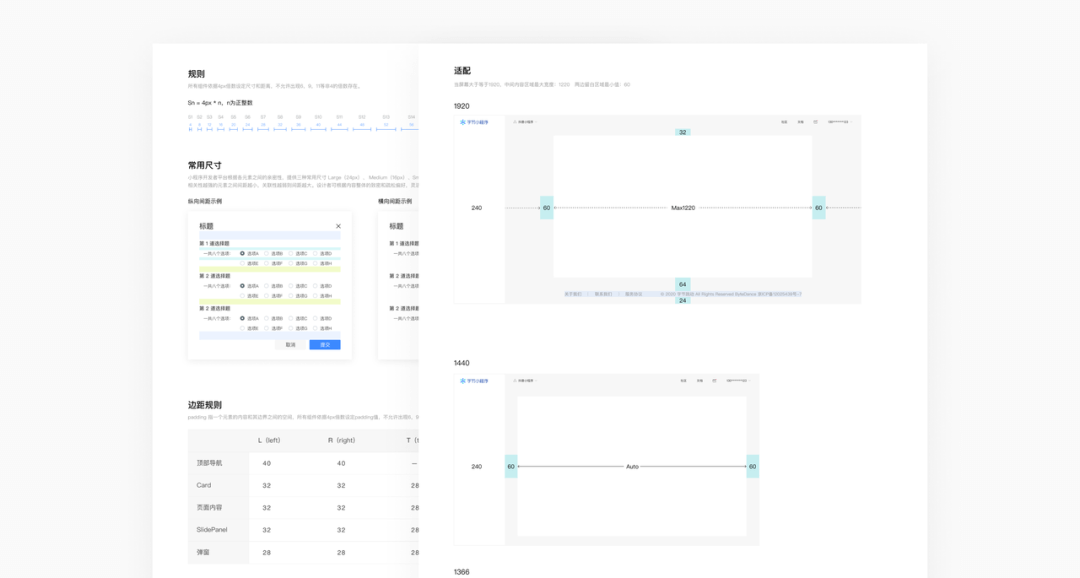Click the 取消 button in the dialog
The image size is (1080, 578).
point(291,344)
